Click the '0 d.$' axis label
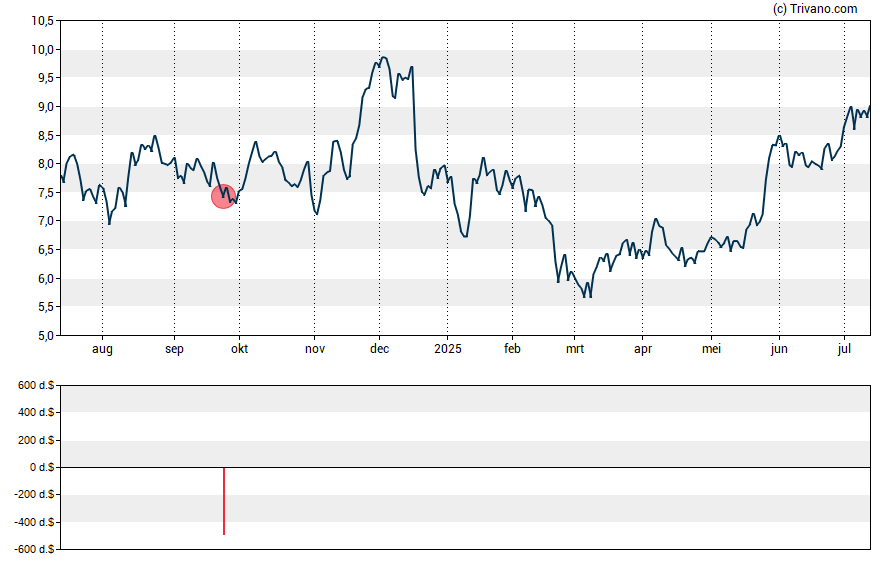Screen dimensions: 888x565 click(42, 467)
